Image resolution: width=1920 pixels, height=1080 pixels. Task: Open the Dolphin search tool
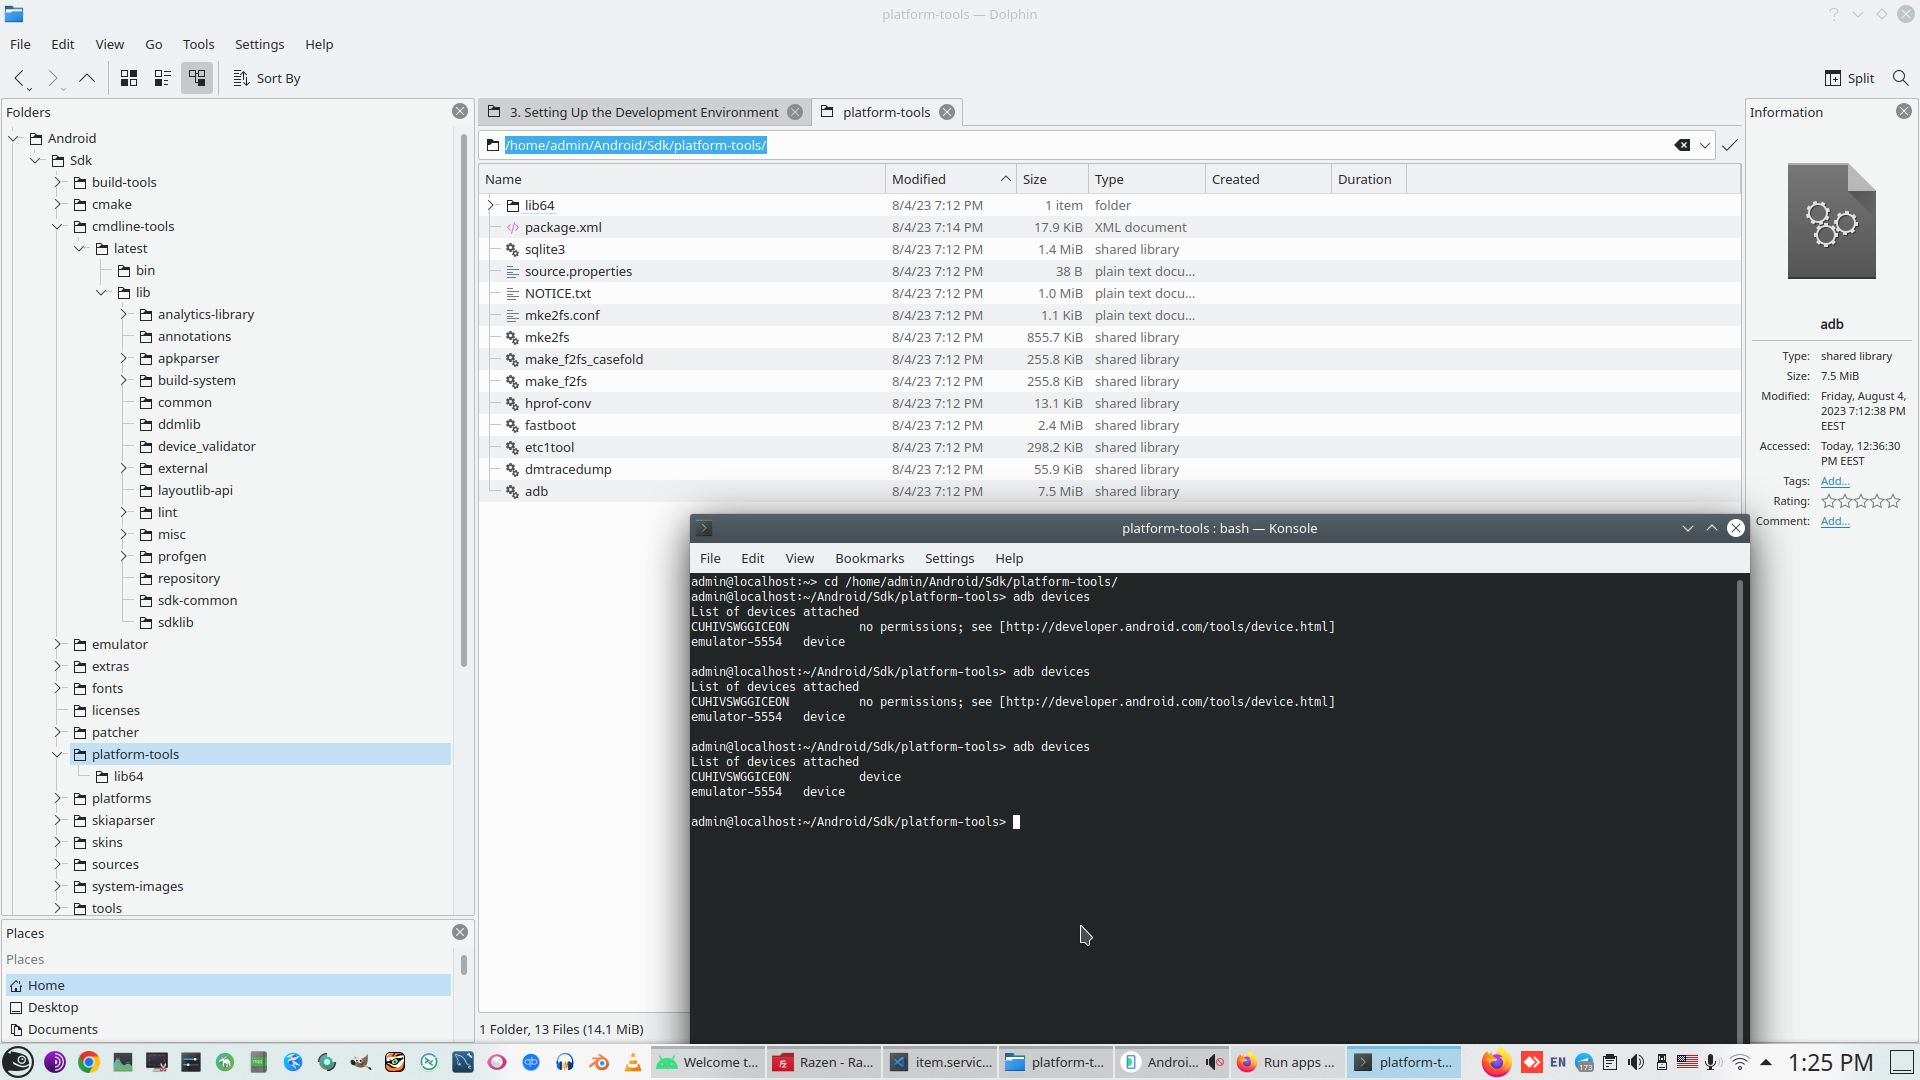tap(1900, 78)
